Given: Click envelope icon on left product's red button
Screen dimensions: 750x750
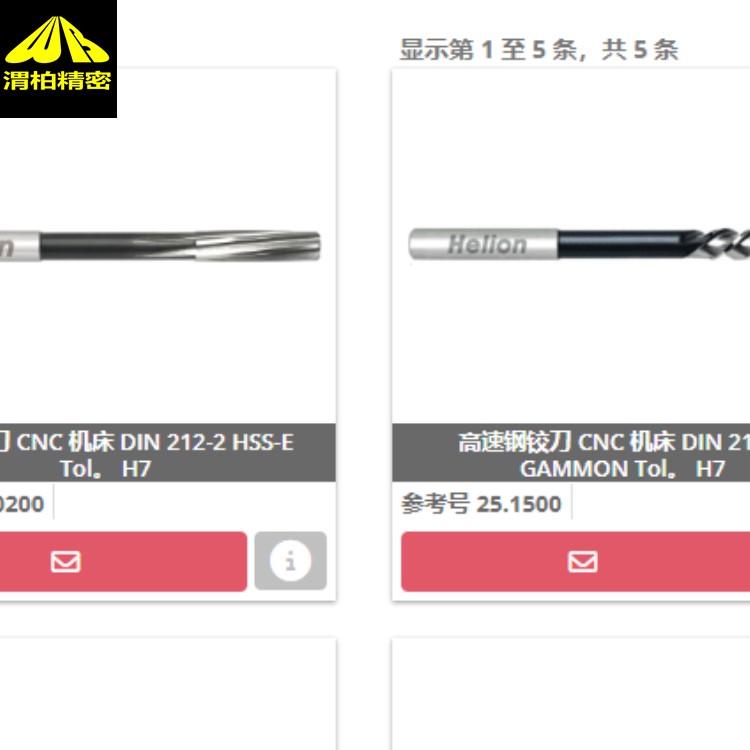Looking at the screenshot, I should (66, 562).
